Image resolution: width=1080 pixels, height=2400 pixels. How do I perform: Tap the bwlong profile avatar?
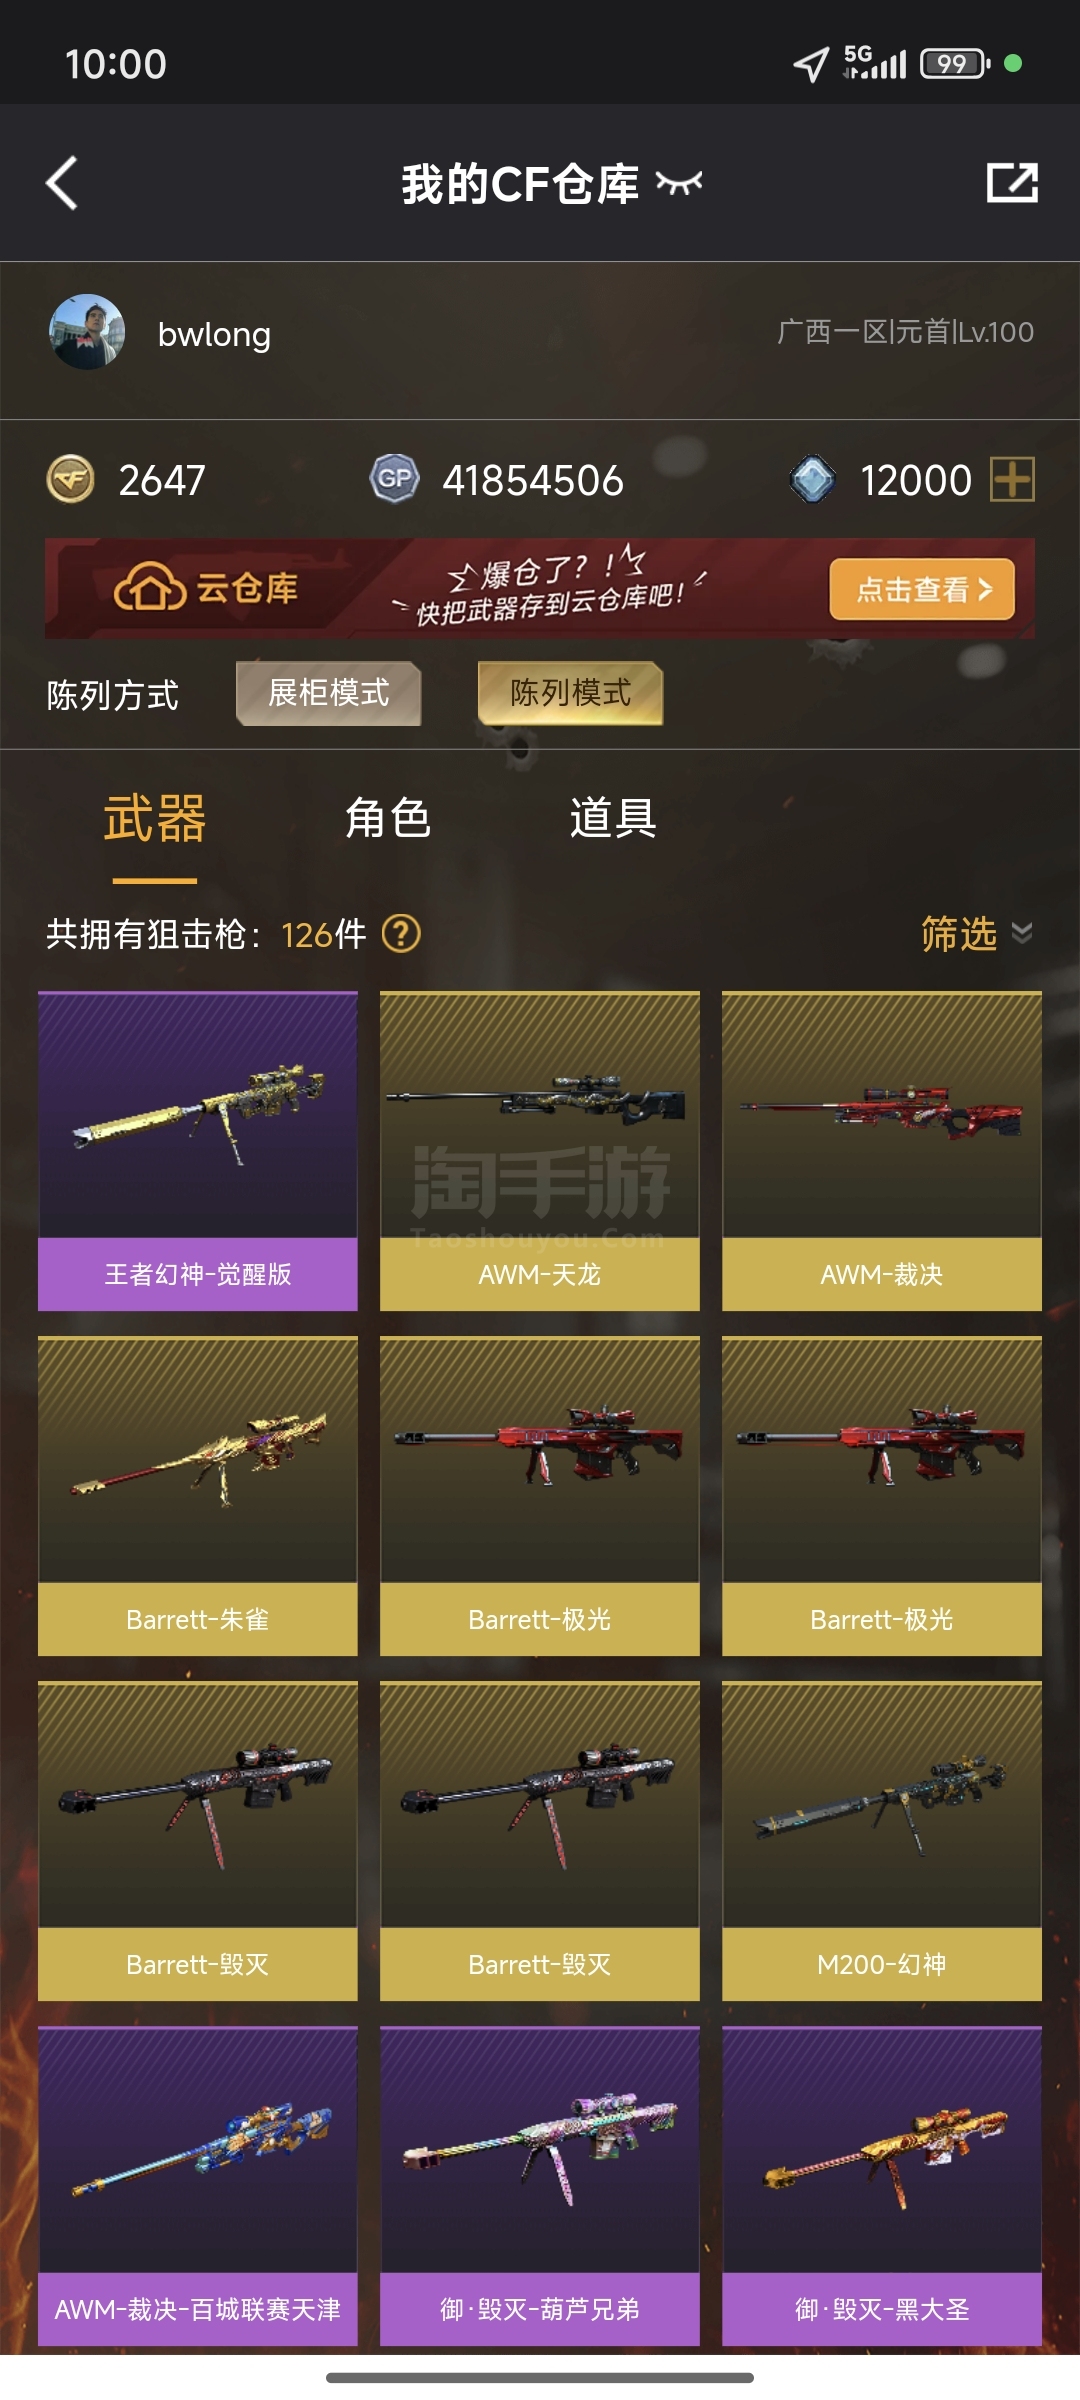[87, 332]
